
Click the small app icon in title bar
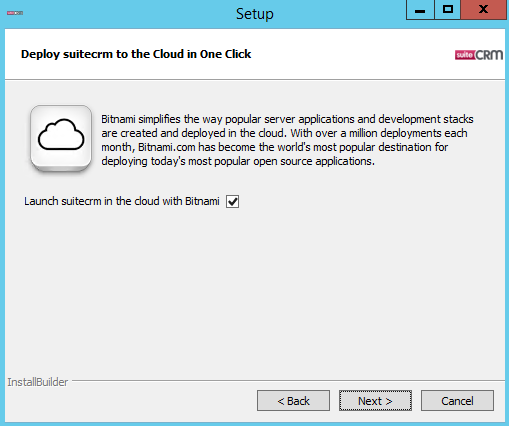(15, 13)
